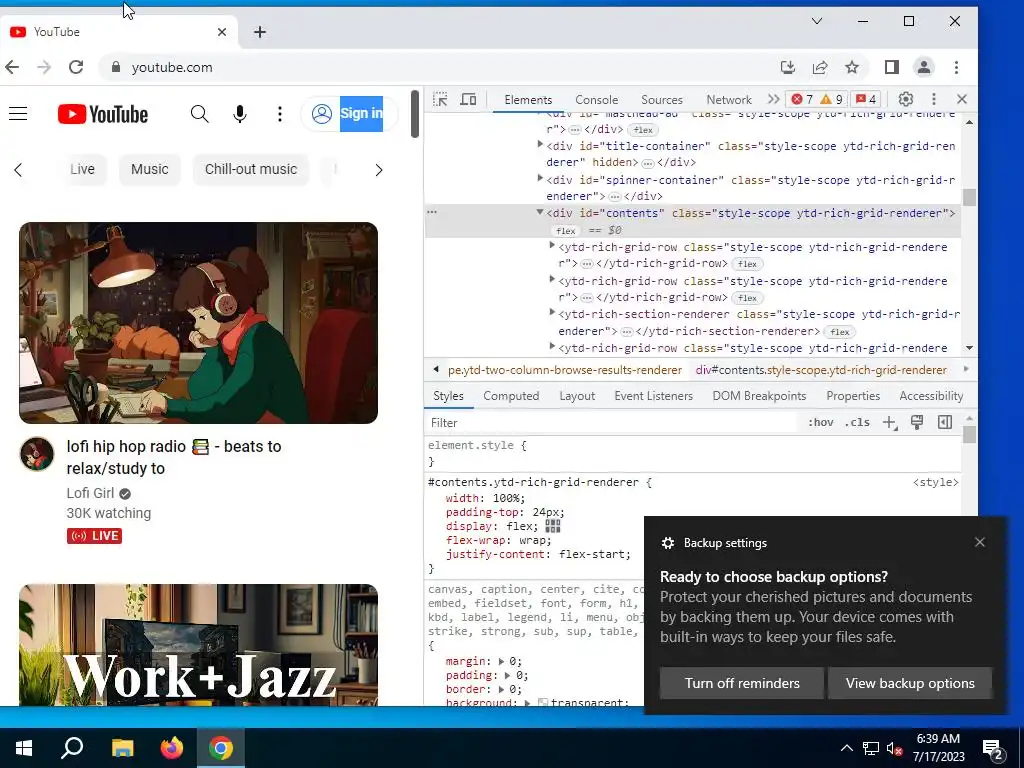Show next filter chips arrow
1024x768 pixels.
coord(379,170)
